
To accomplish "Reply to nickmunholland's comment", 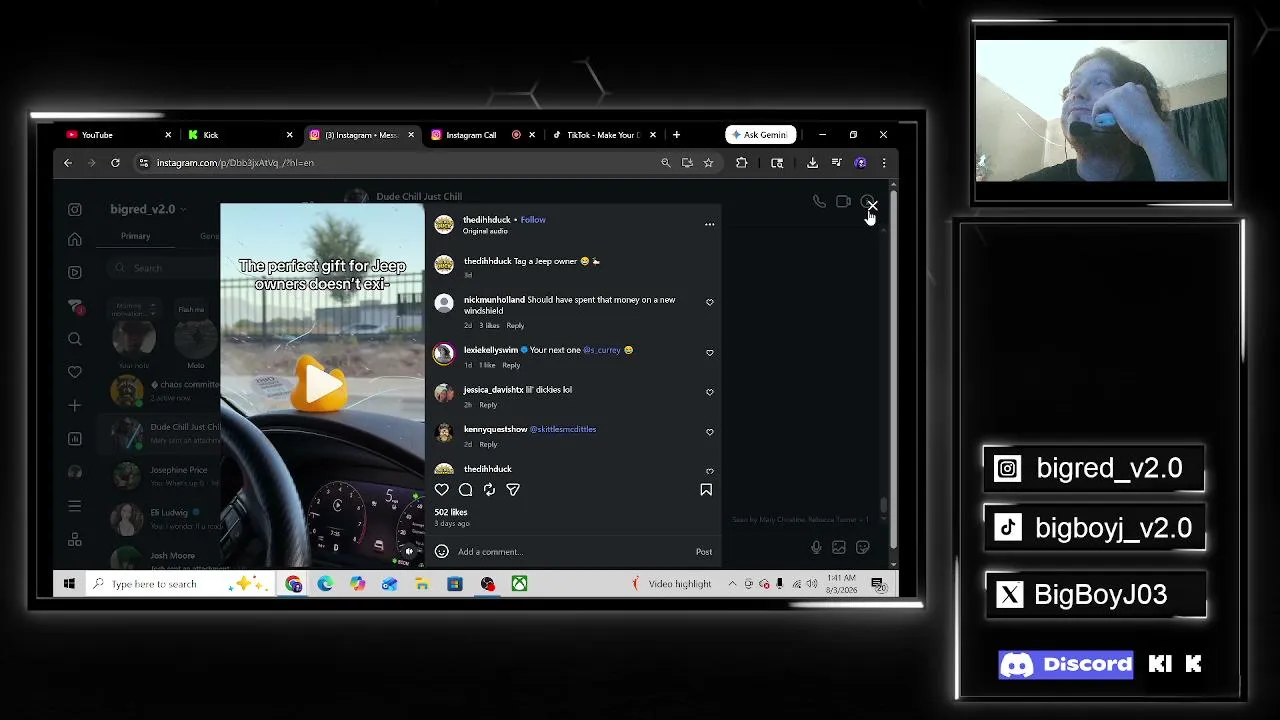I will pyautogui.click(x=515, y=325).
